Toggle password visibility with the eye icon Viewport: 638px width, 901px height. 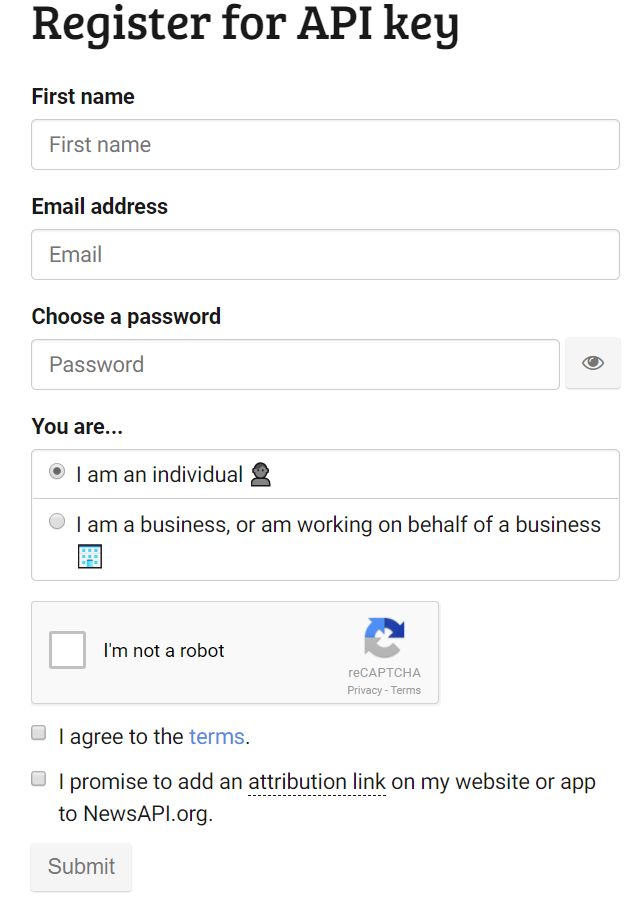[593, 363]
